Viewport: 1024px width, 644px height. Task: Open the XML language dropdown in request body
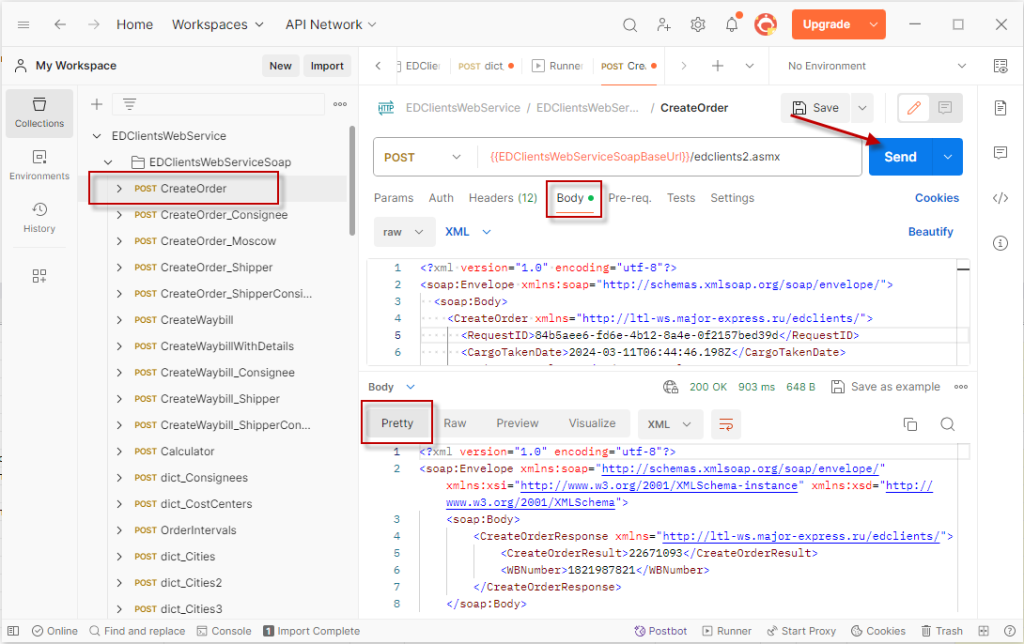pos(468,232)
